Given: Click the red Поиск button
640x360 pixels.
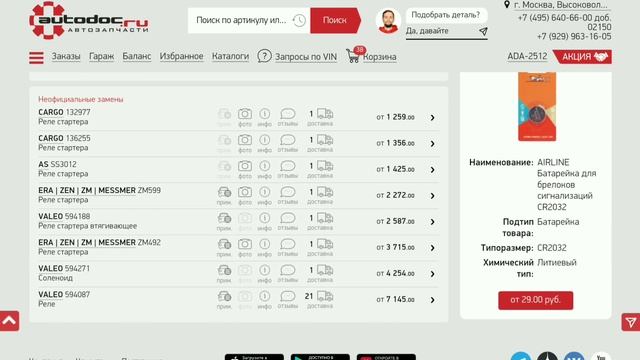Looking at the screenshot, I should [x=335, y=20].
